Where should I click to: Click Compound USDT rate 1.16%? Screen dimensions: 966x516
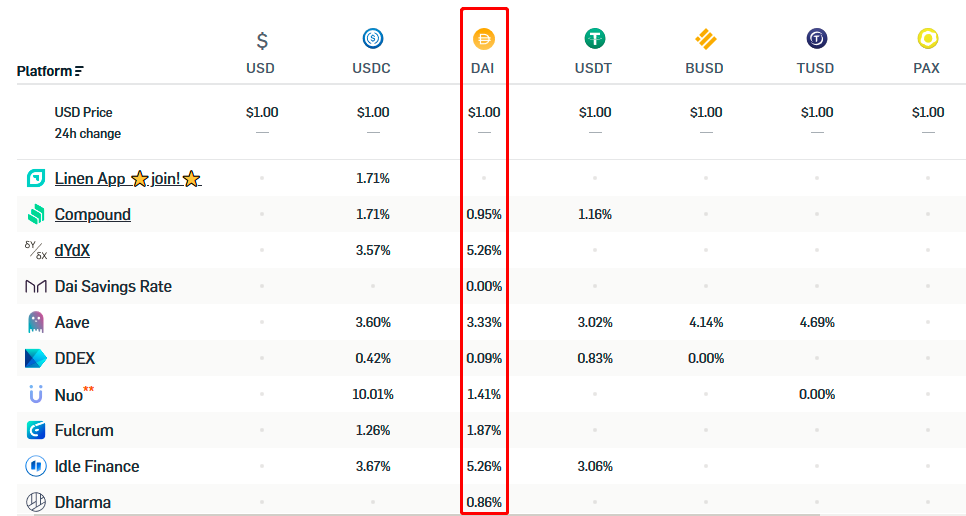pyautogui.click(x=595, y=214)
